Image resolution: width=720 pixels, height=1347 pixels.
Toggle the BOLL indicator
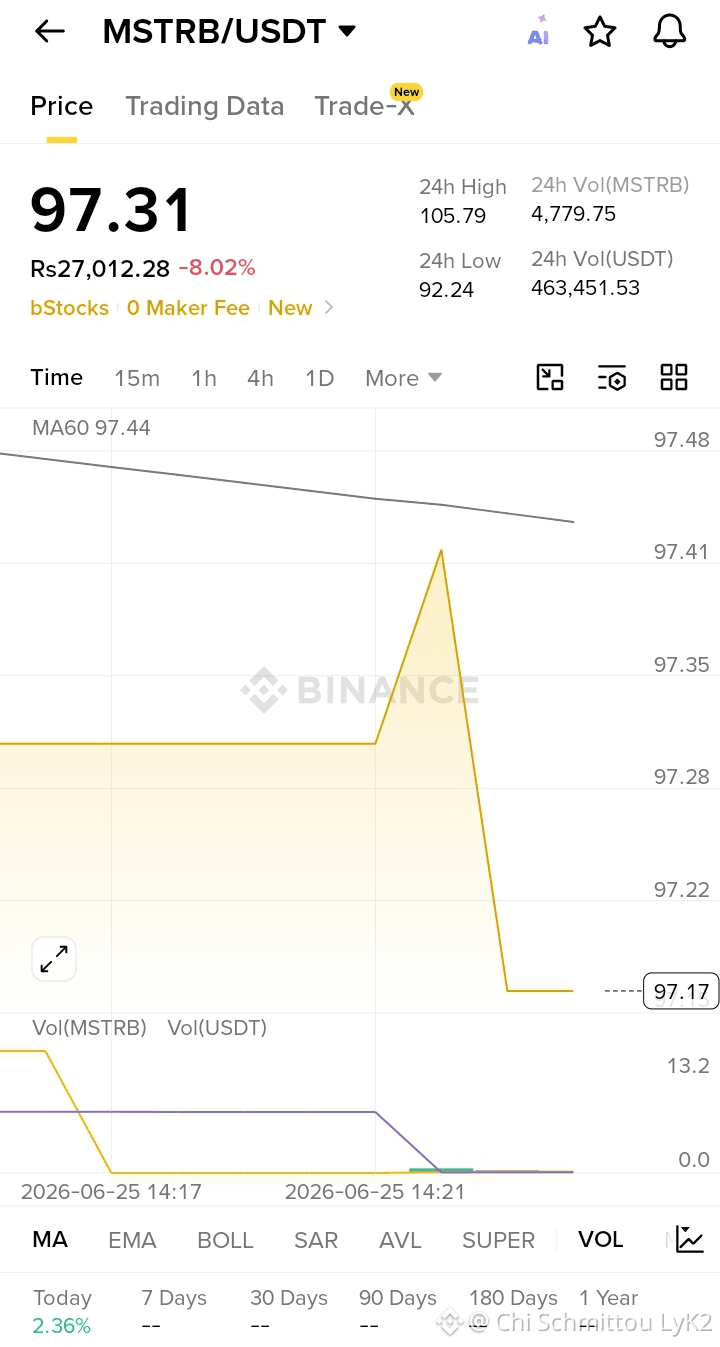226,1240
